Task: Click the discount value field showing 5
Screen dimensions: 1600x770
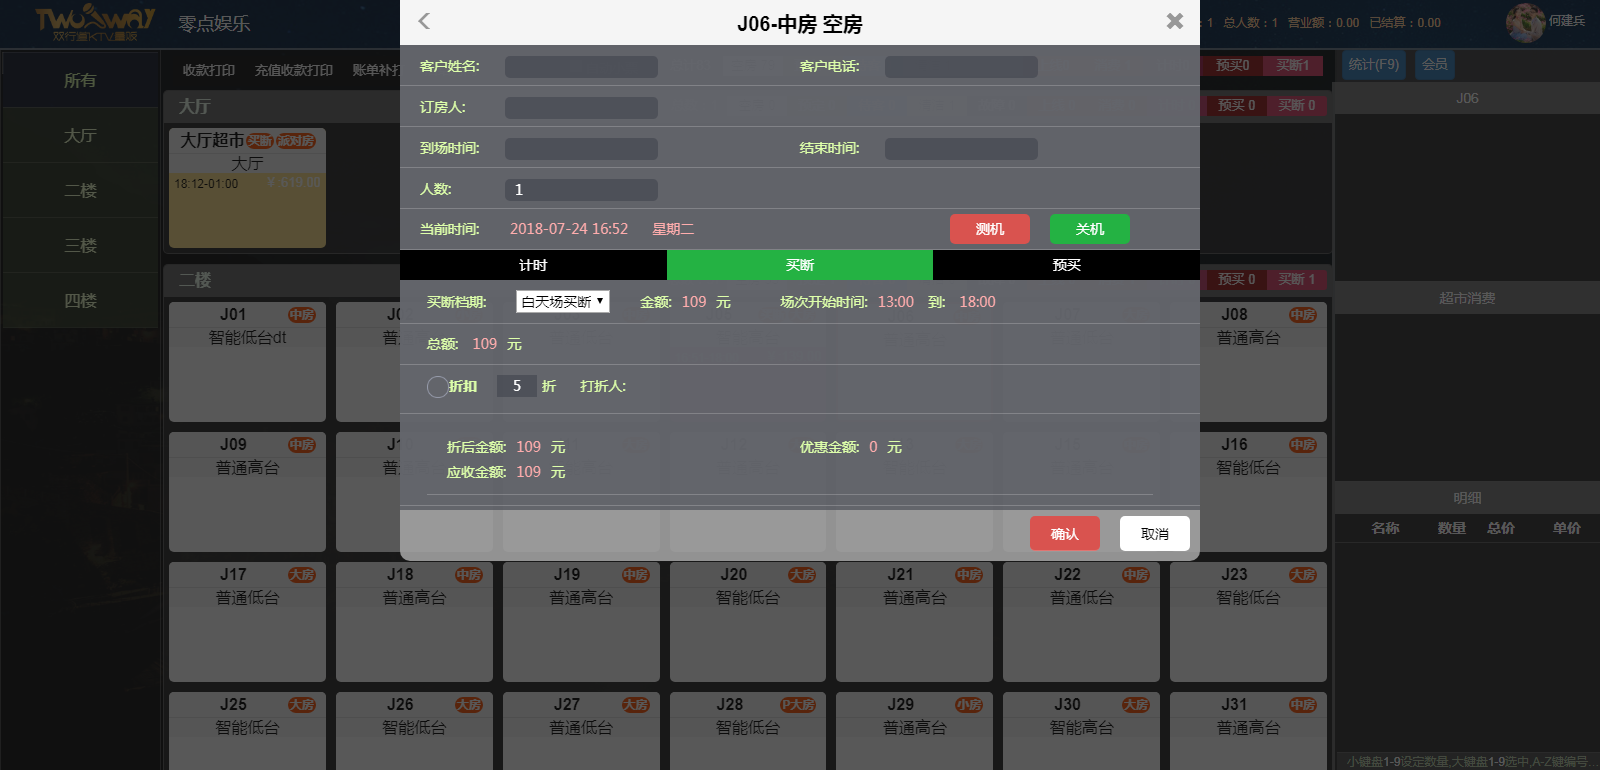Action: [x=517, y=386]
